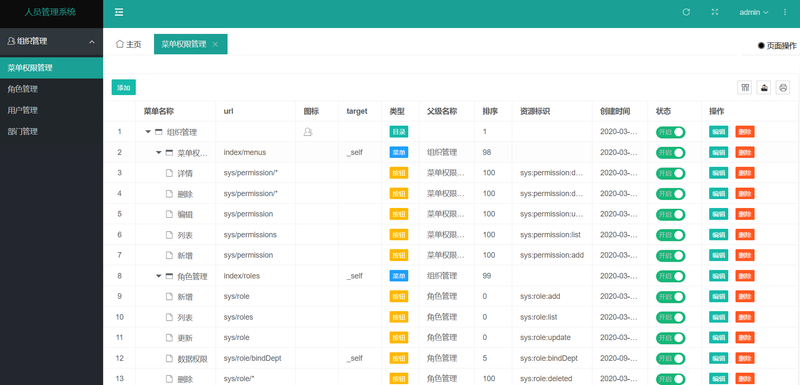Click the window icon before 组织管理 in row 1
The width and height of the screenshot is (800, 385).
pyautogui.click(x=159, y=132)
